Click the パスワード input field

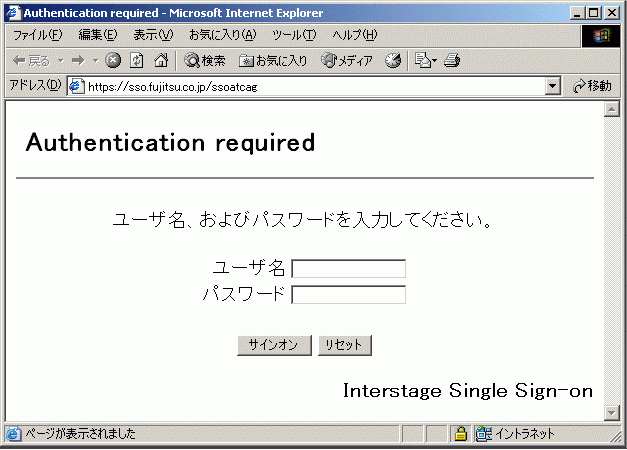tap(349, 294)
